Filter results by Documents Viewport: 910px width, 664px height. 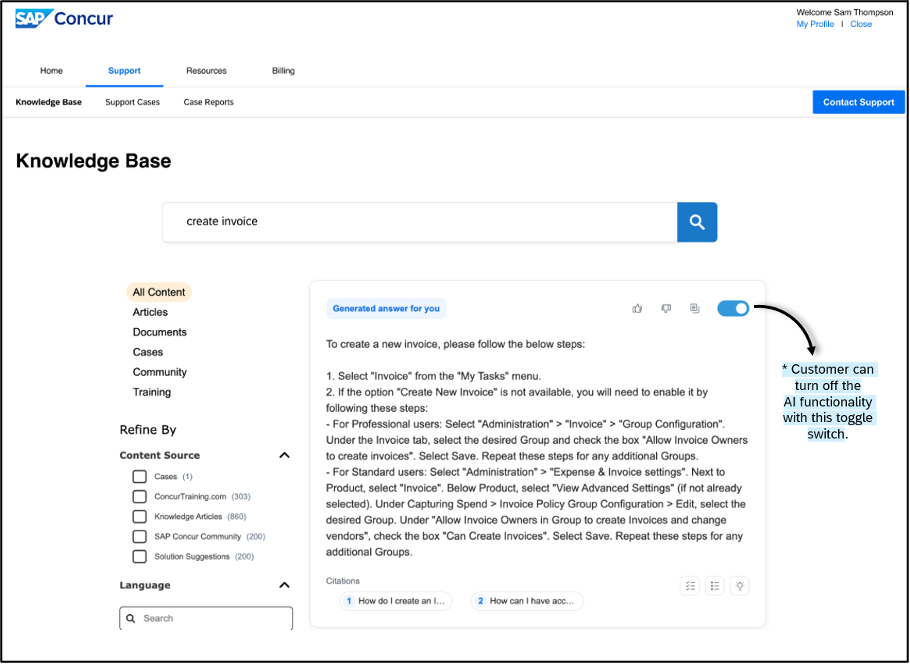pyautogui.click(x=160, y=332)
